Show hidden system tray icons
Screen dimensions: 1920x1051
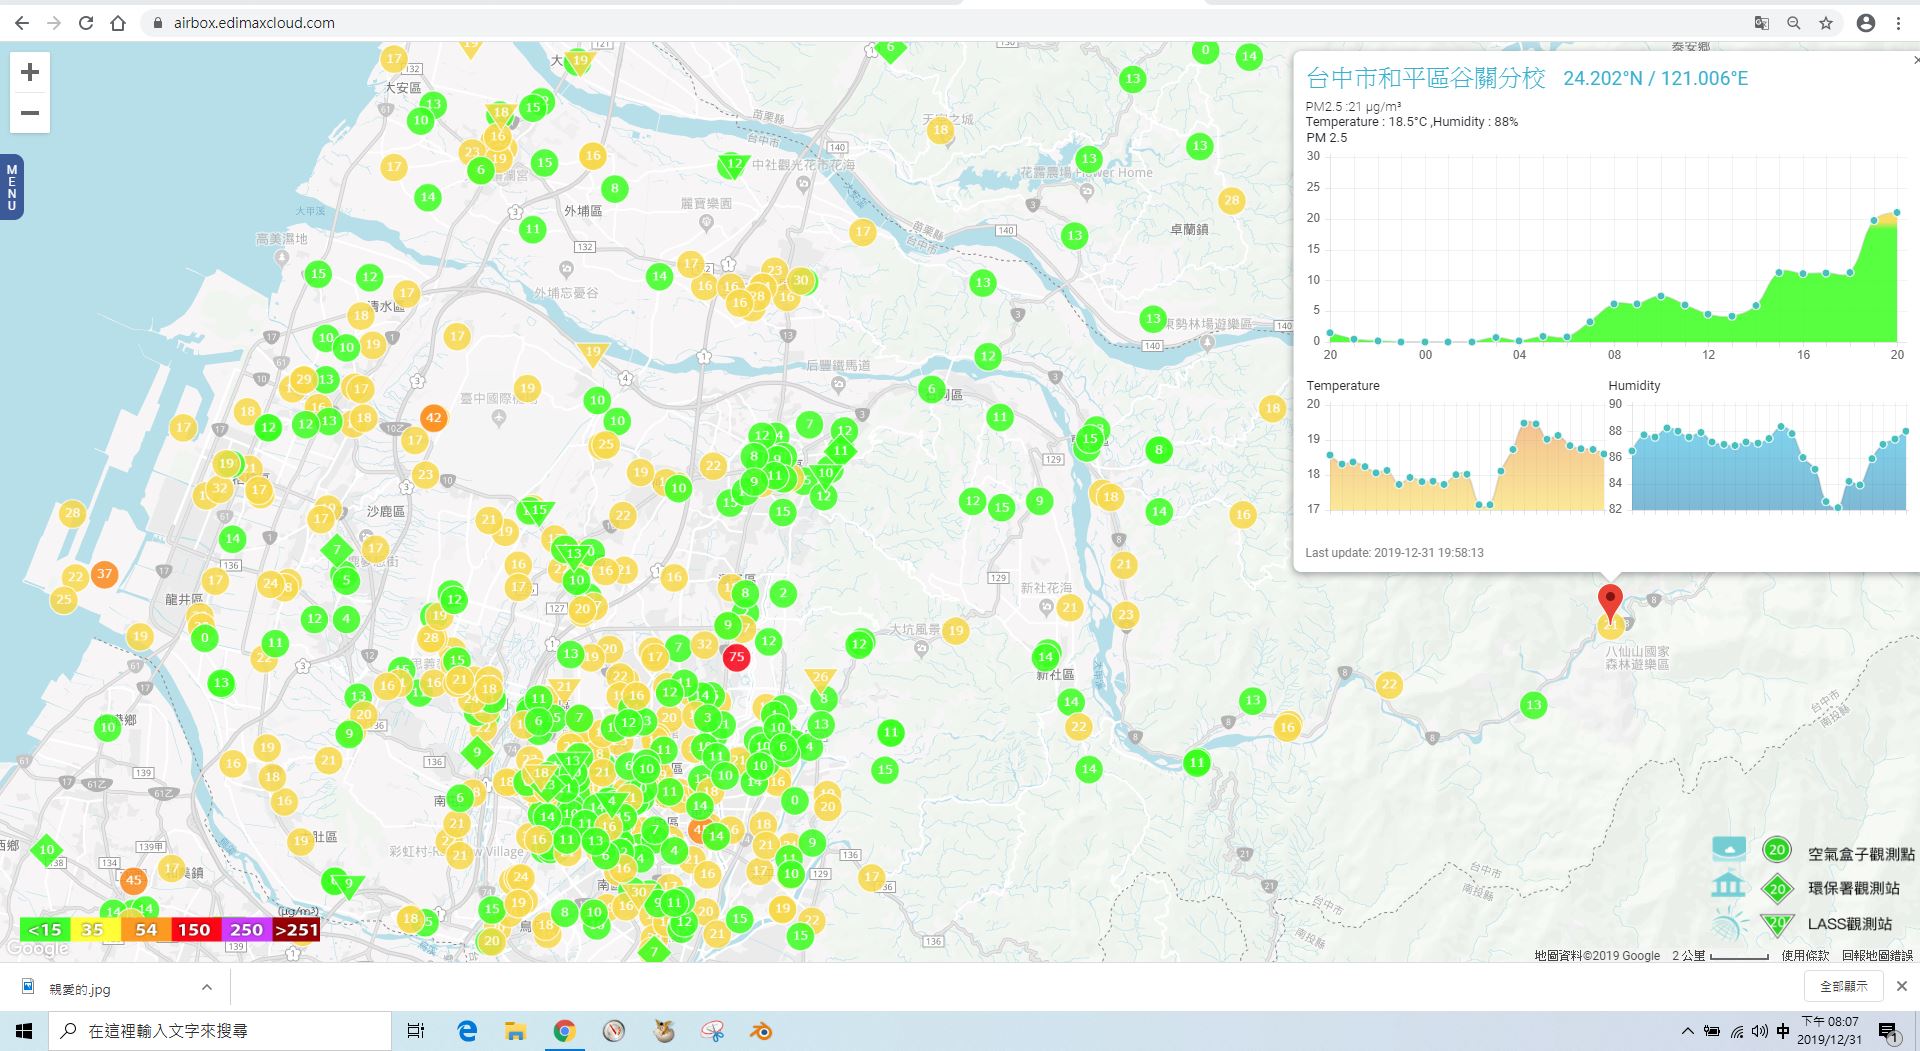coord(1687,1031)
